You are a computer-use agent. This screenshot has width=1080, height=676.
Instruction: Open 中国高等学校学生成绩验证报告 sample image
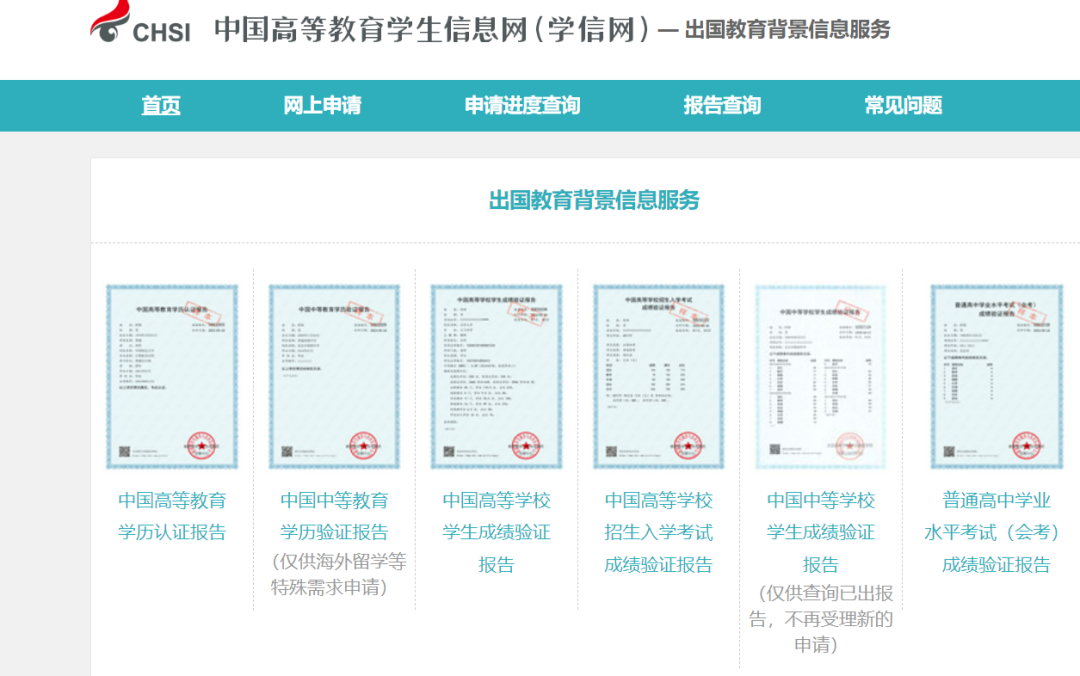click(x=497, y=376)
